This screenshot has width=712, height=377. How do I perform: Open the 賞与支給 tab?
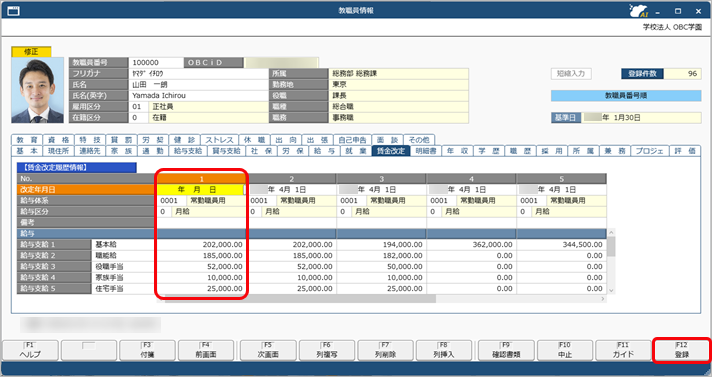point(227,151)
